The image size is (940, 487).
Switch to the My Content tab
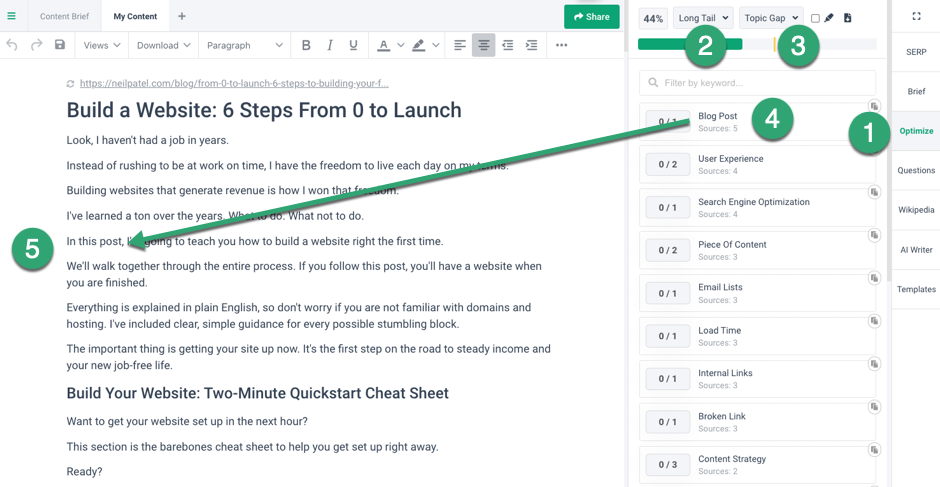135,16
